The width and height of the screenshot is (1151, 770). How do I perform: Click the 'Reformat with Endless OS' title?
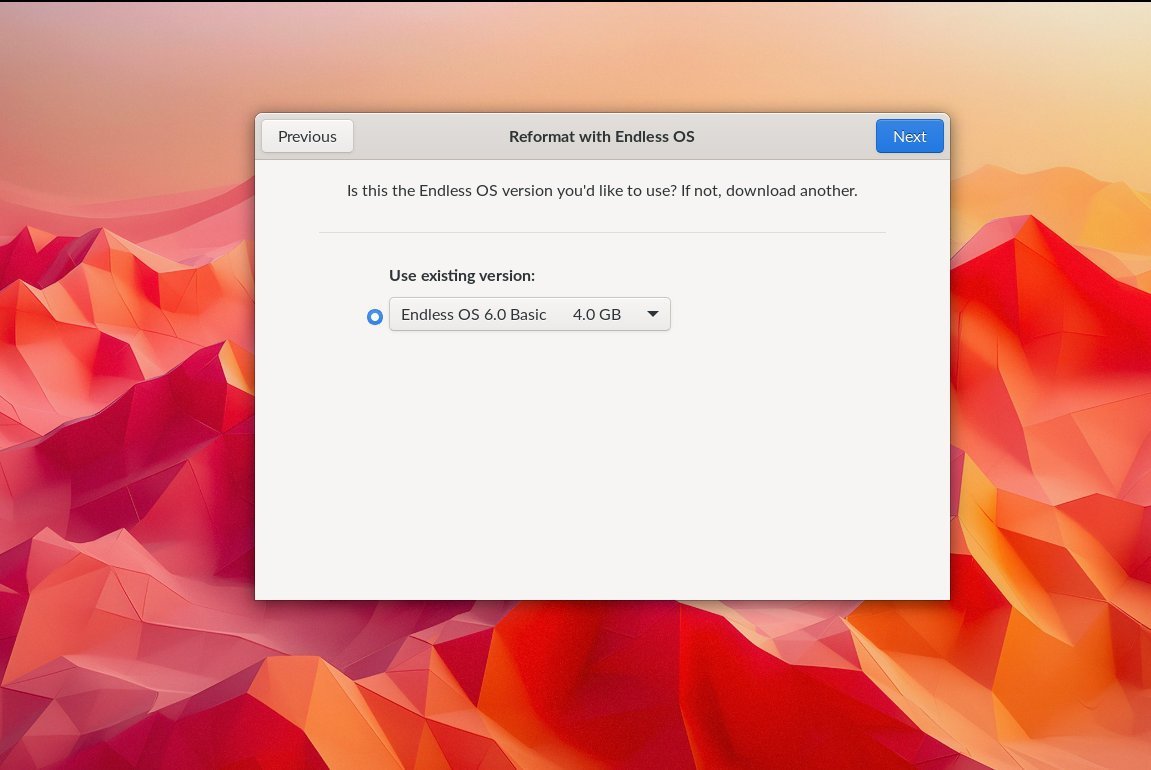pyautogui.click(x=602, y=137)
